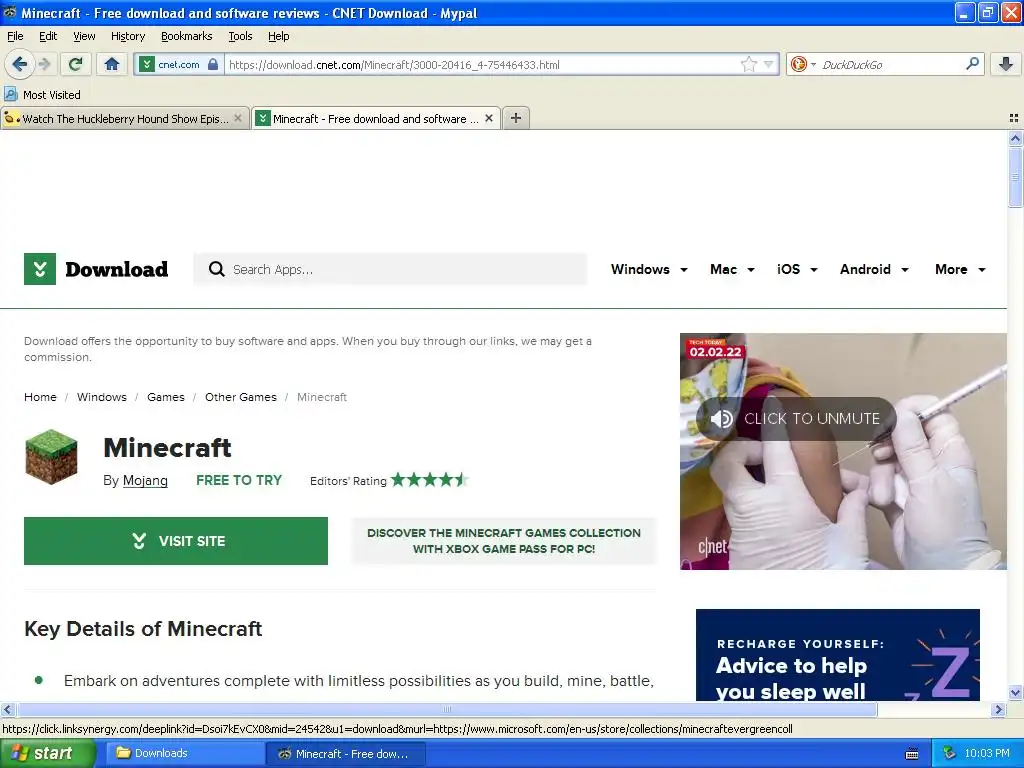The image size is (1024, 768).
Task: Select the Minecraft taskbar button
Action: pyautogui.click(x=346, y=754)
